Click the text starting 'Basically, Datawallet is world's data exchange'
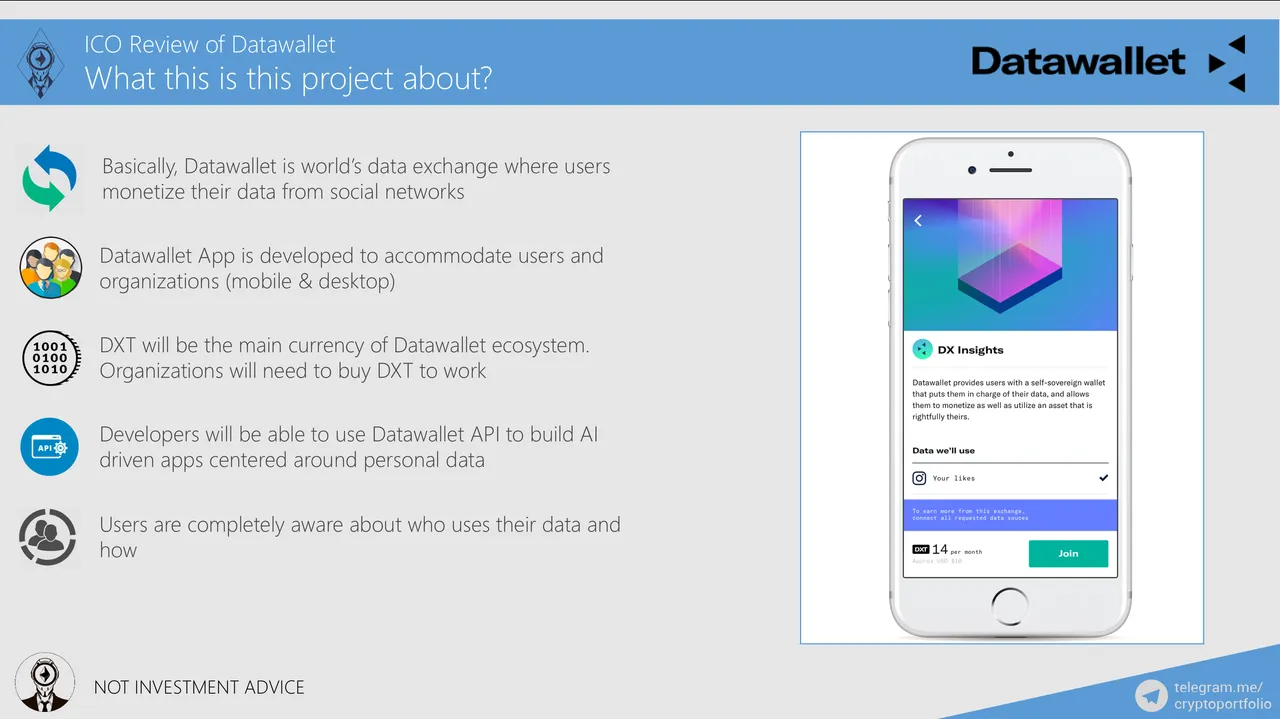Viewport: 1280px width, 719px height. click(x=356, y=179)
